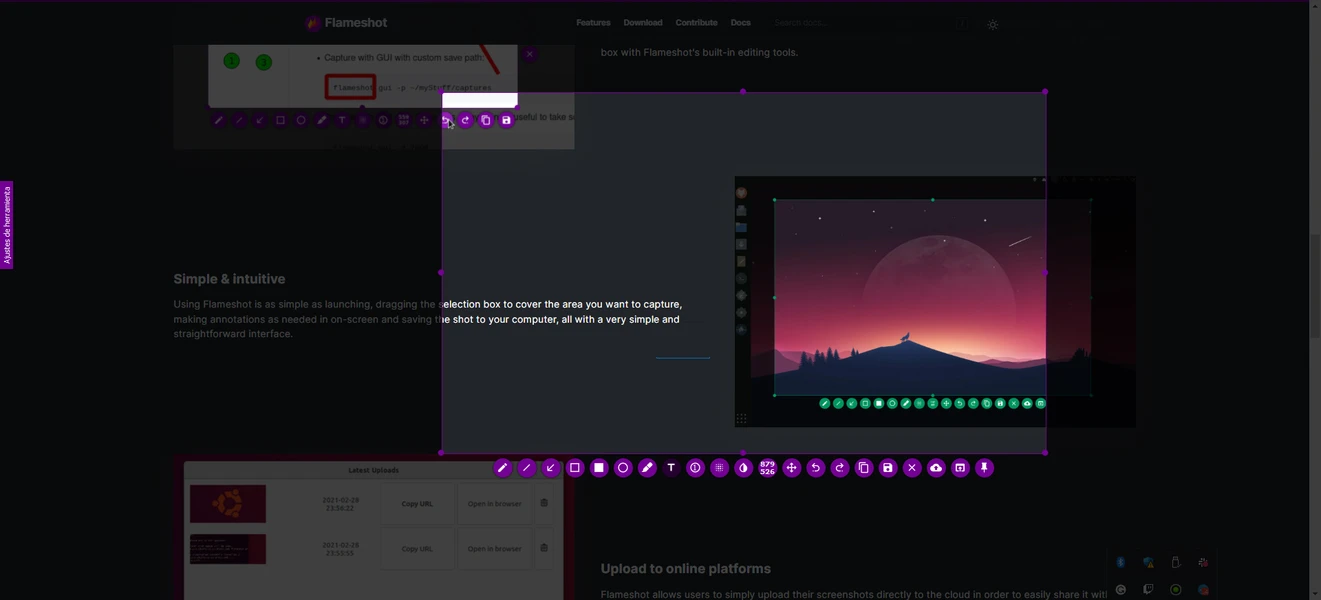1321x600 pixels.
Task: Open the Ajustes de herramienta side panel
Action: click(6, 225)
